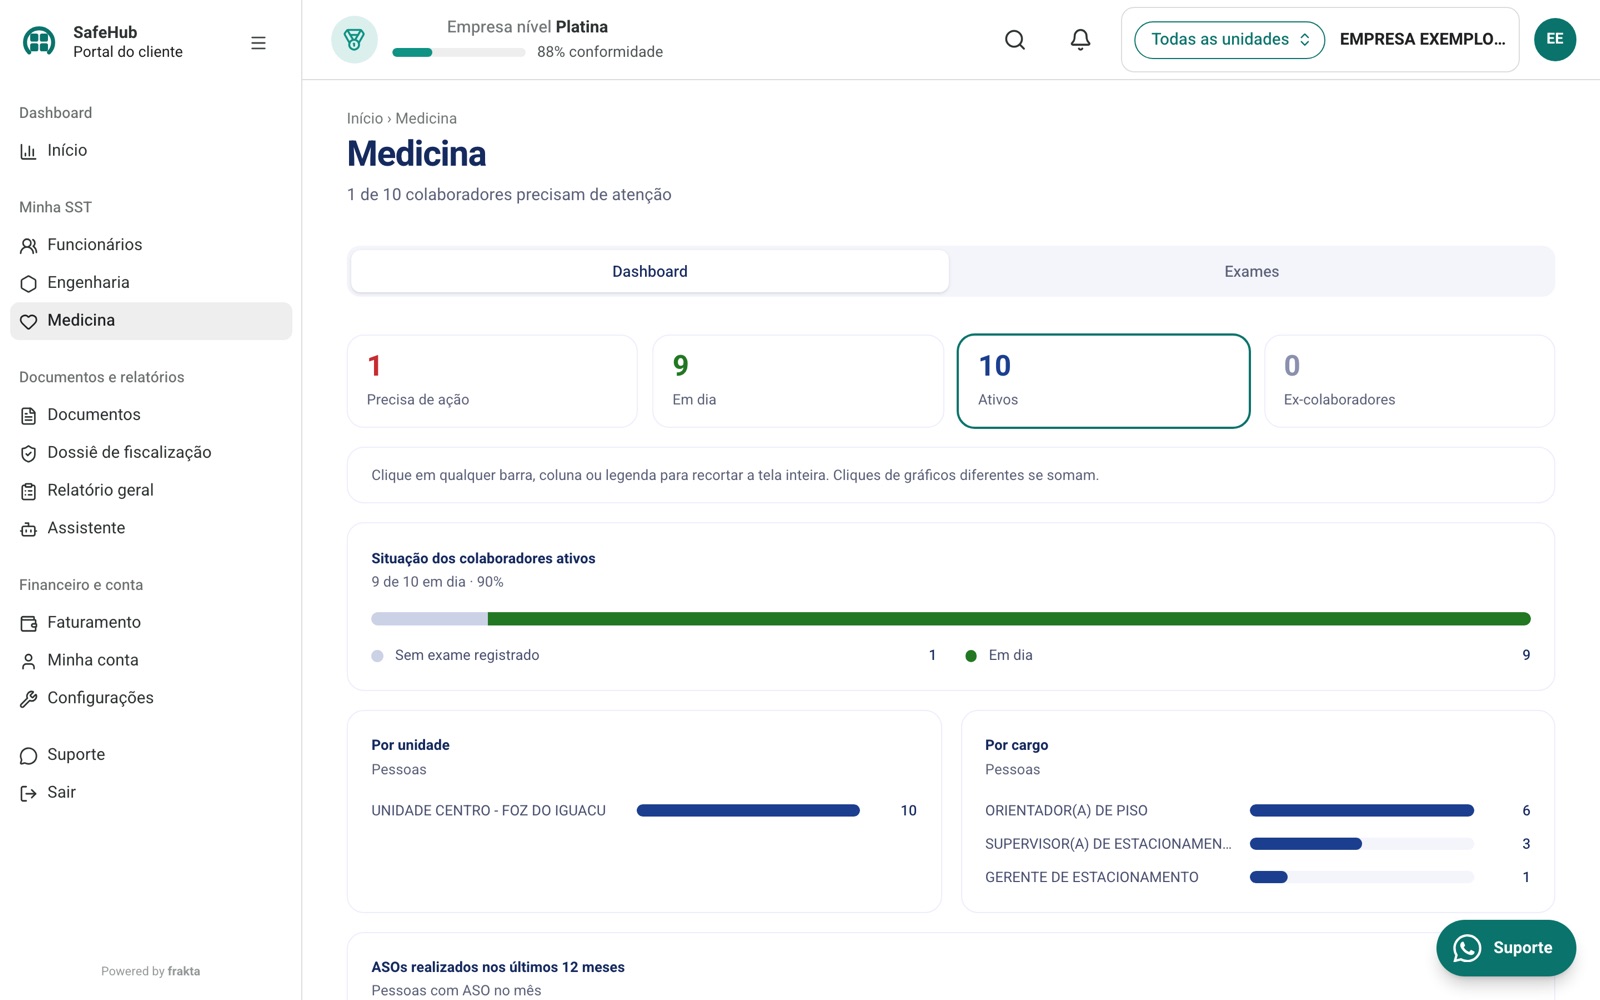Viewport: 1600px width, 1000px height.
Task: Toggle Sem exame registrado legend filter
Action: (x=654, y=656)
